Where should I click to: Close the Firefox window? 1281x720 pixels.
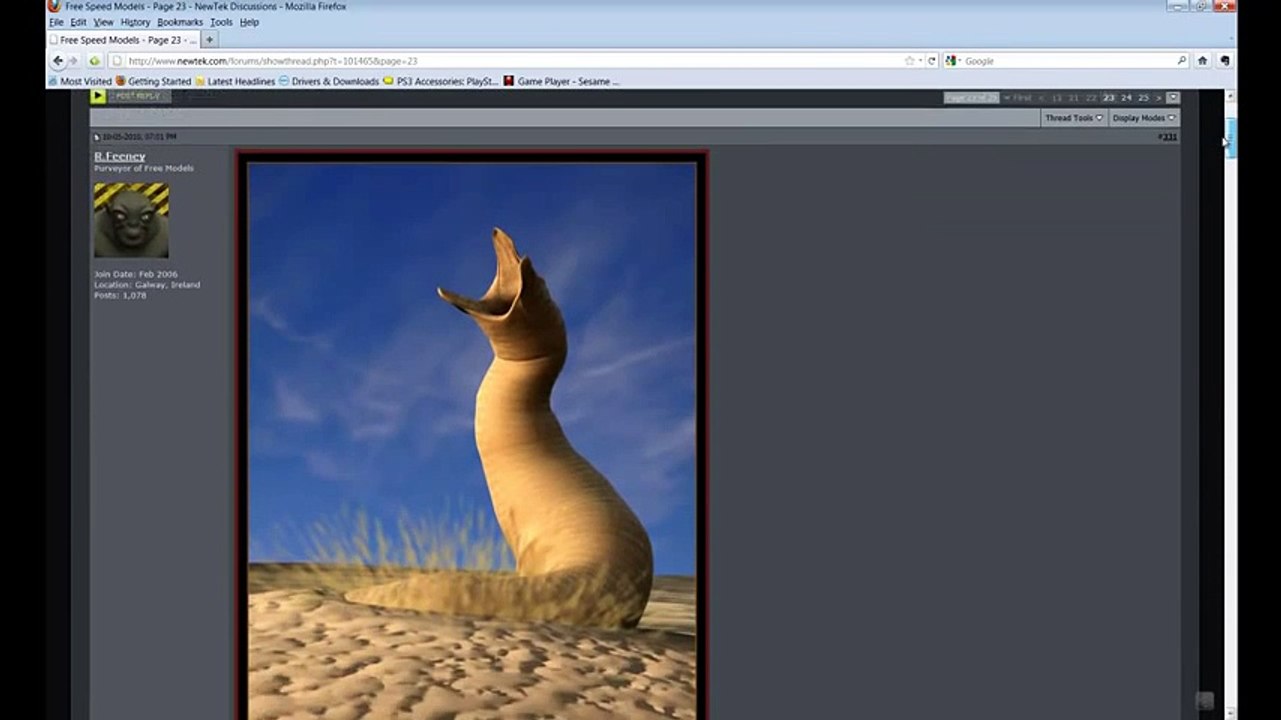coord(1225,6)
